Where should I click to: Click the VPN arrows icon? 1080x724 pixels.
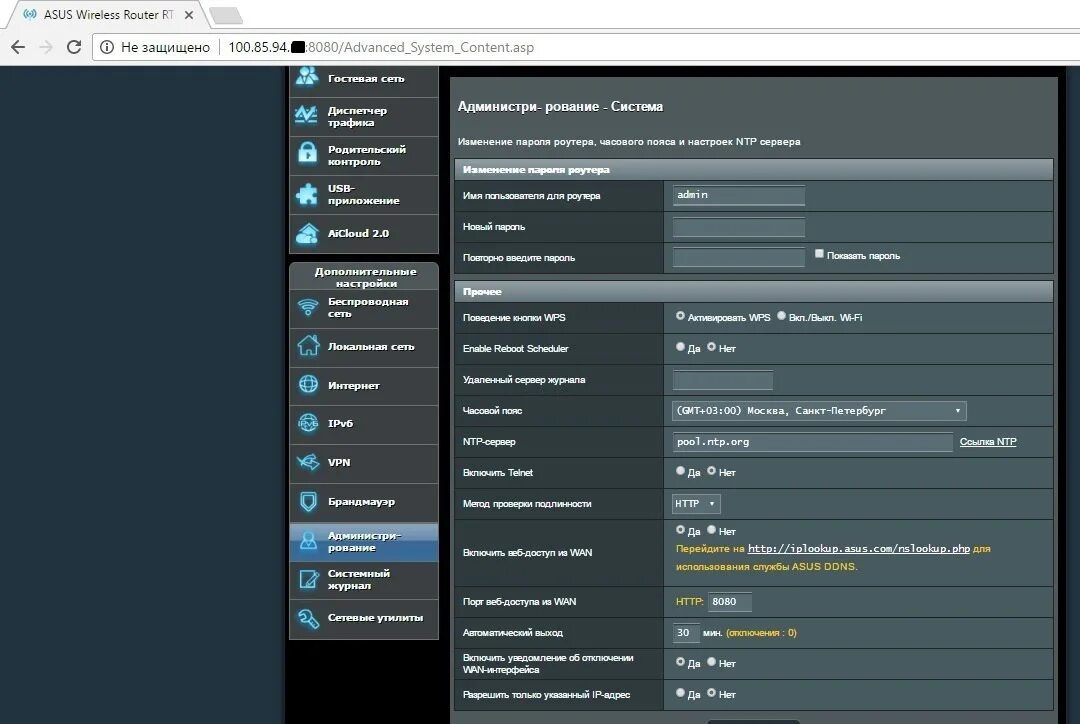308,462
